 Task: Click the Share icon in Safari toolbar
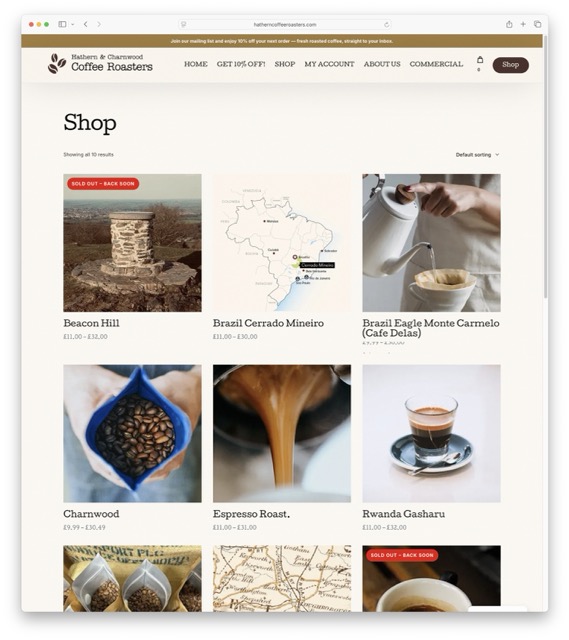click(509, 24)
